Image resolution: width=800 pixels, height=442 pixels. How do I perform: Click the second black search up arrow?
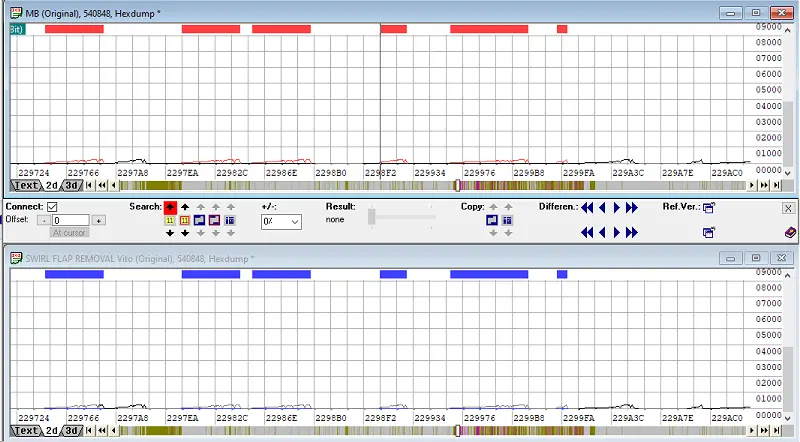click(x=185, y=207)
